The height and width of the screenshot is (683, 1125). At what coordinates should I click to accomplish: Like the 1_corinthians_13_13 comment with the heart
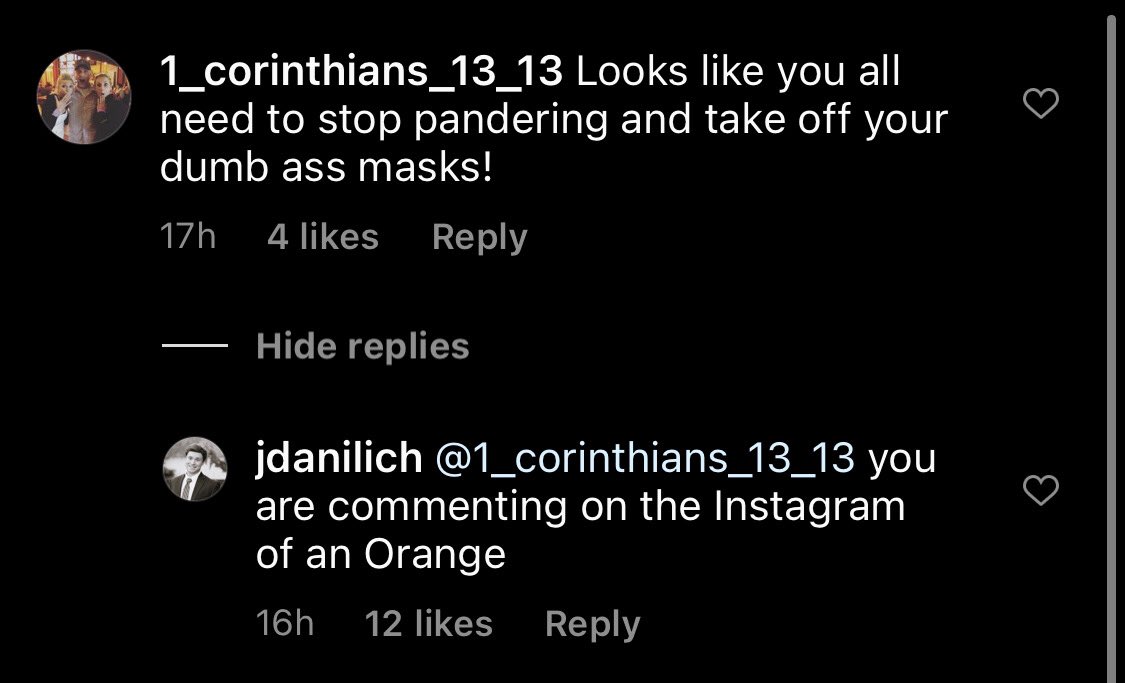[x=1040, y=103]
